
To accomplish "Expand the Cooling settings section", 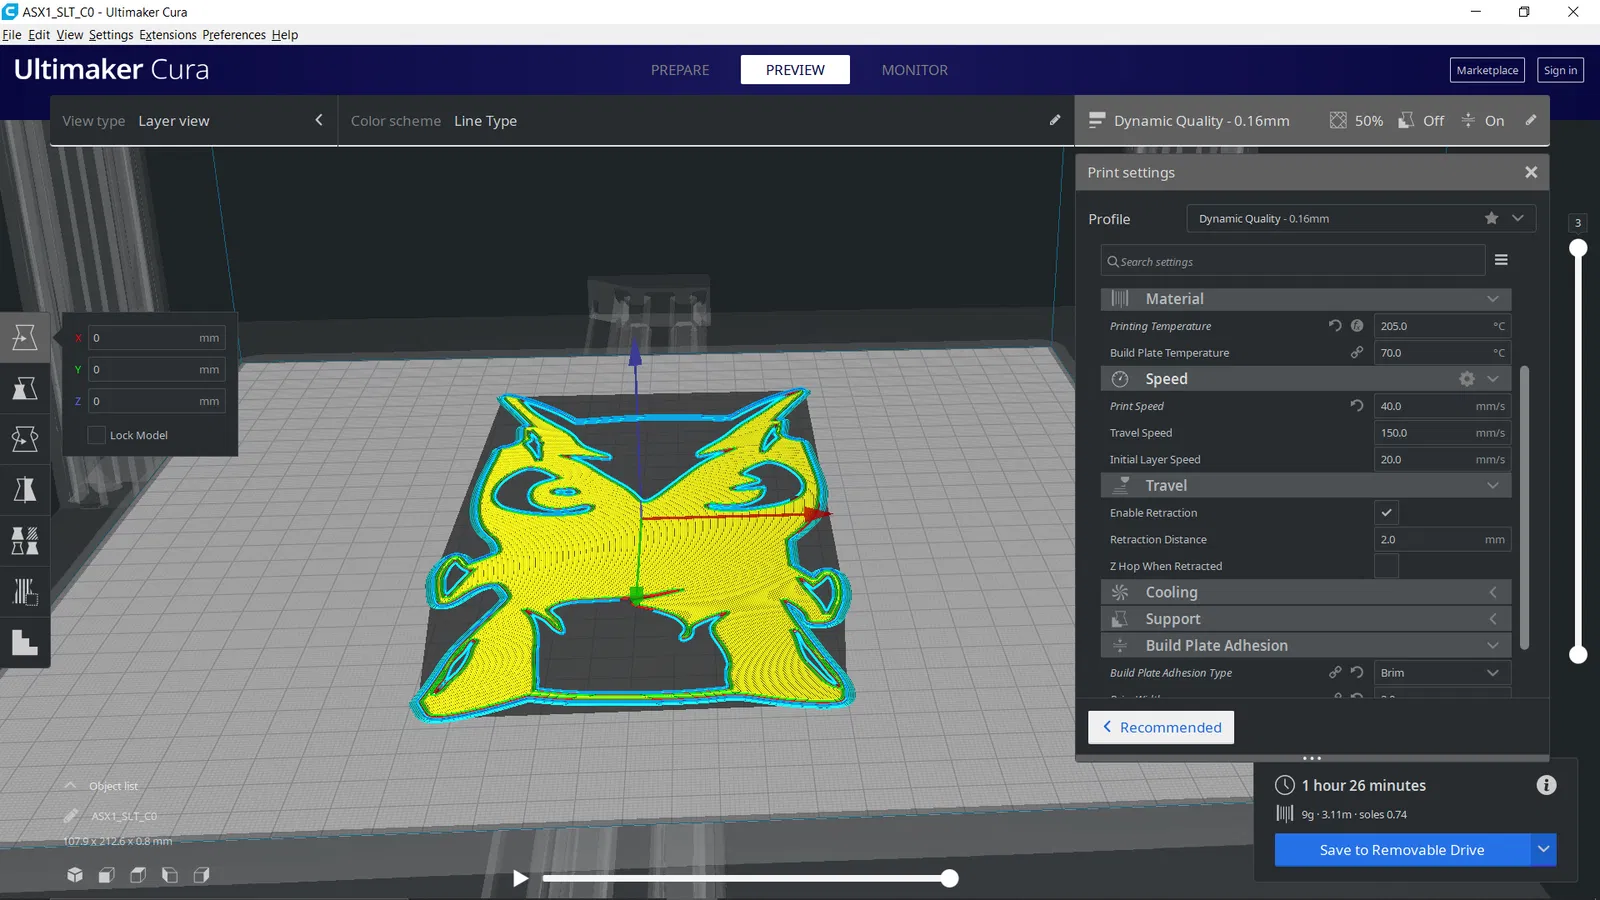I will tap(1305, 592).
